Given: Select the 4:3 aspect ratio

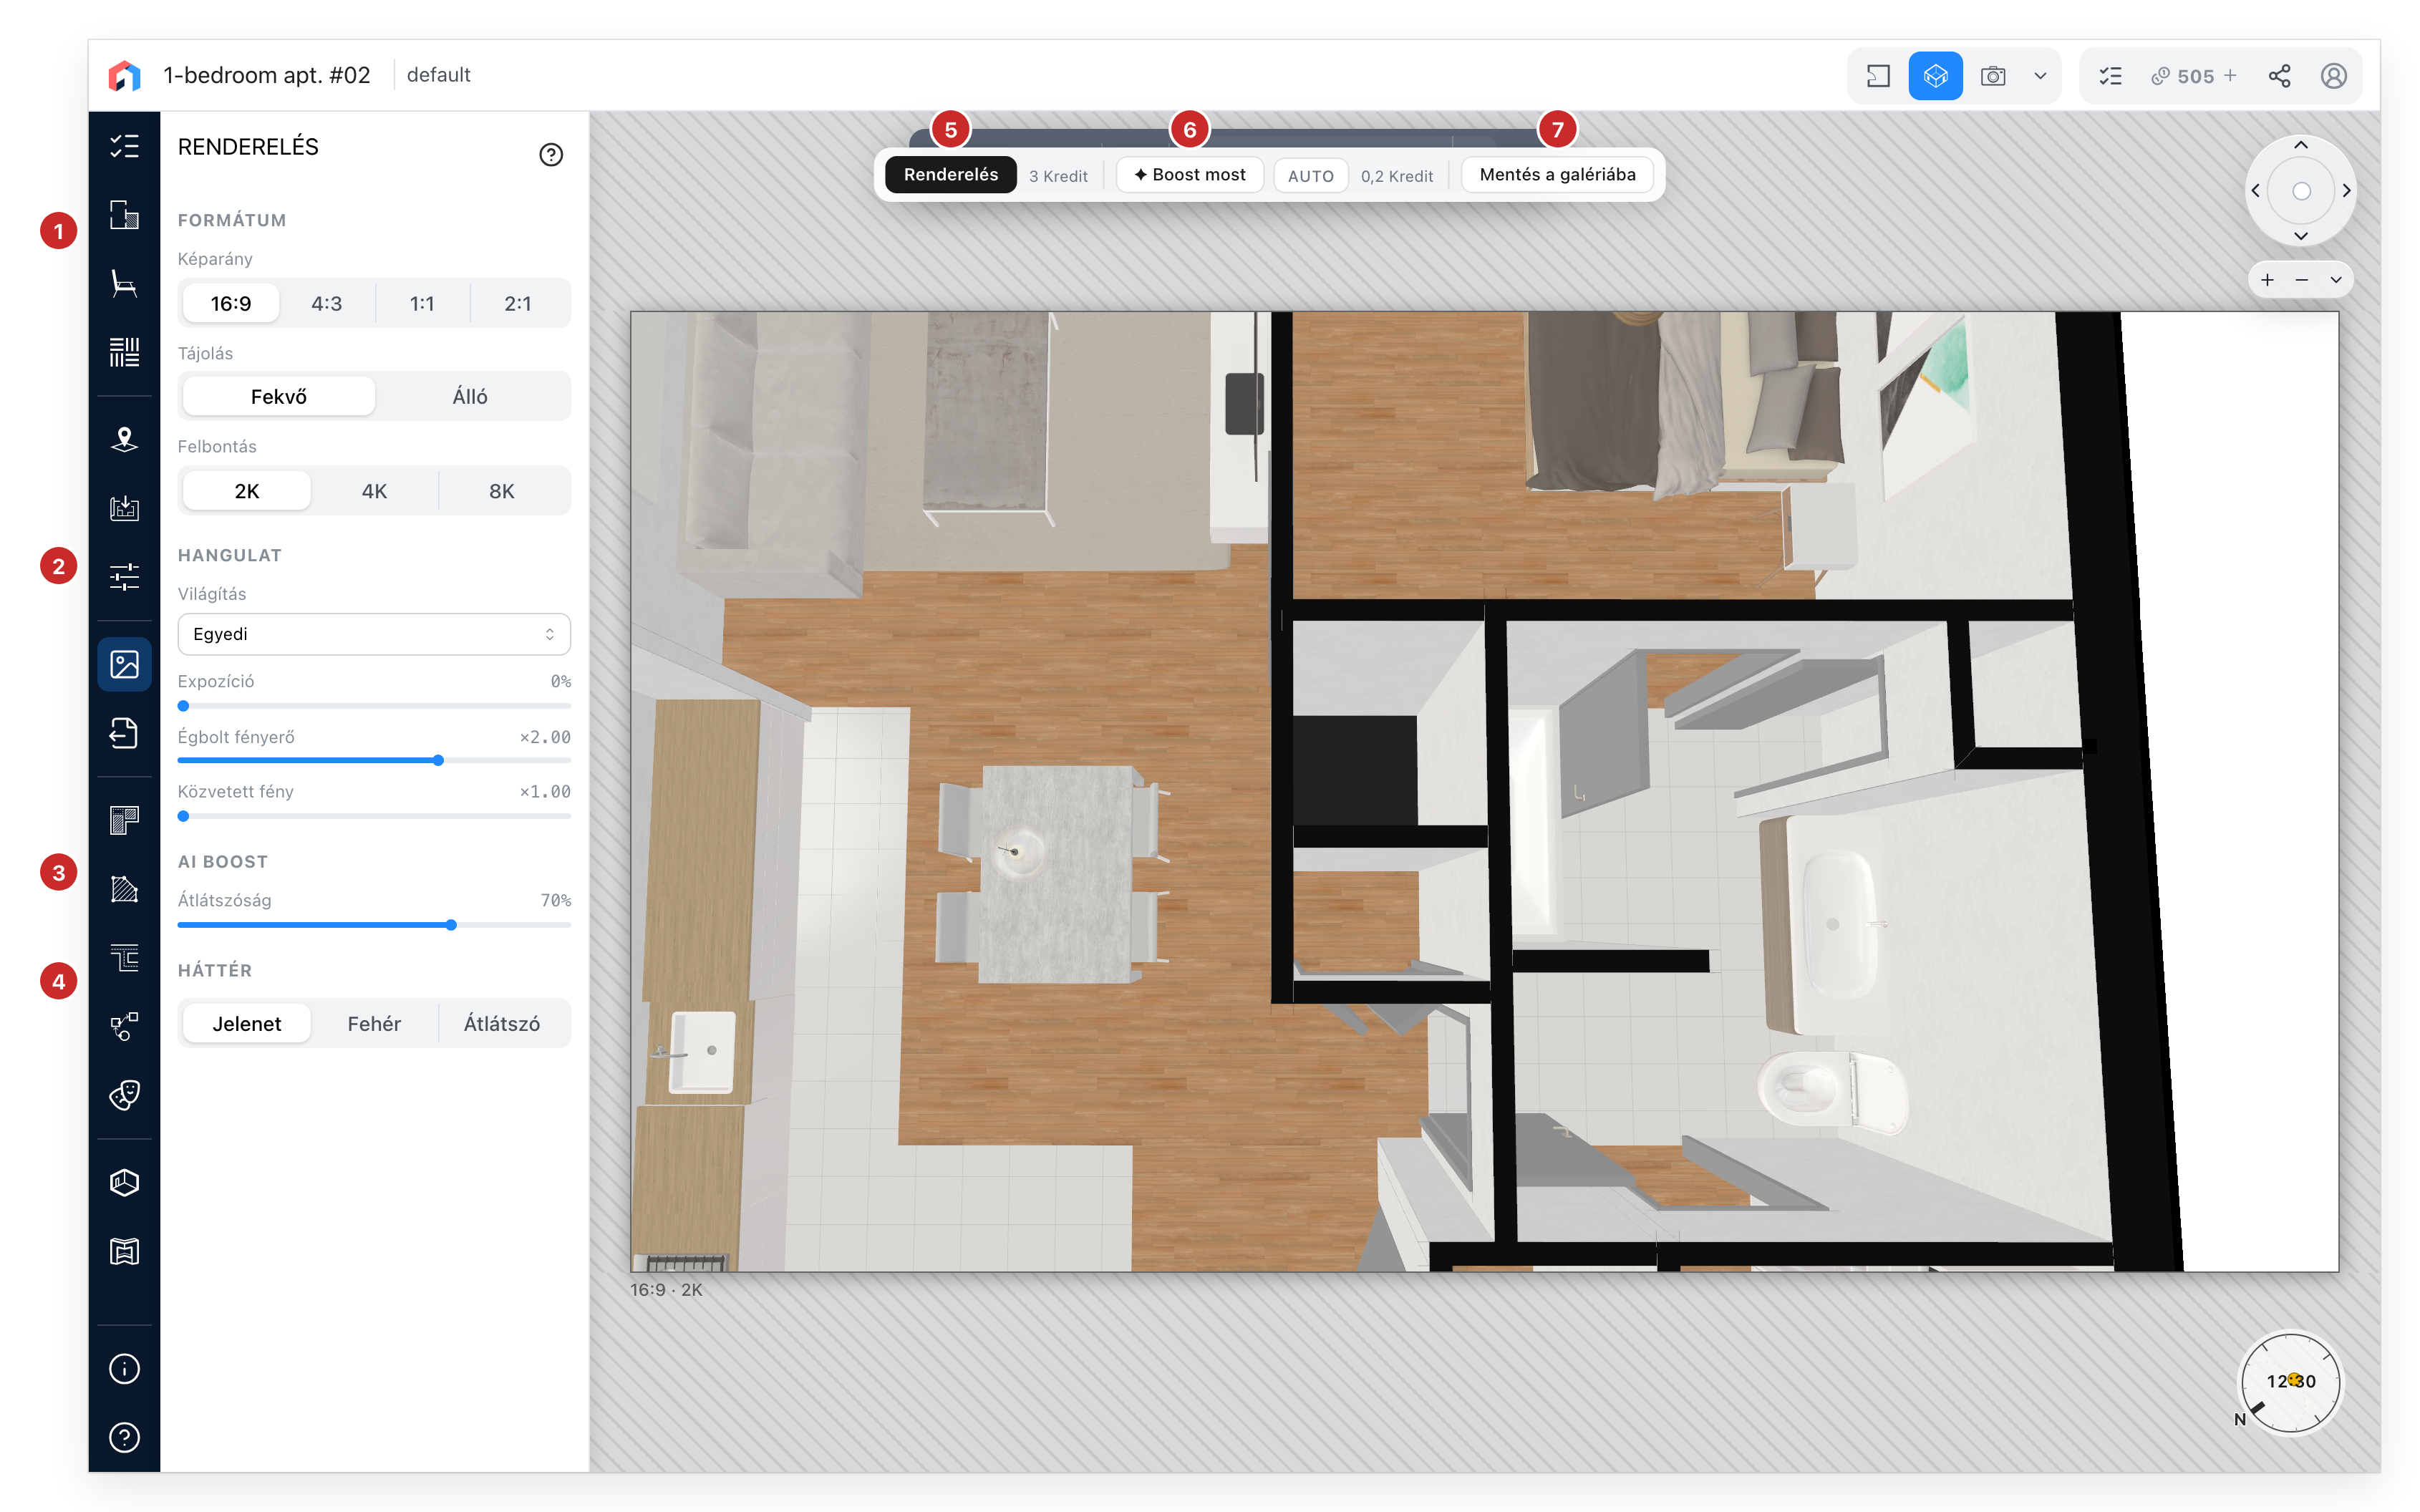Looking at the screenshot, I should (x=327, y=304).
